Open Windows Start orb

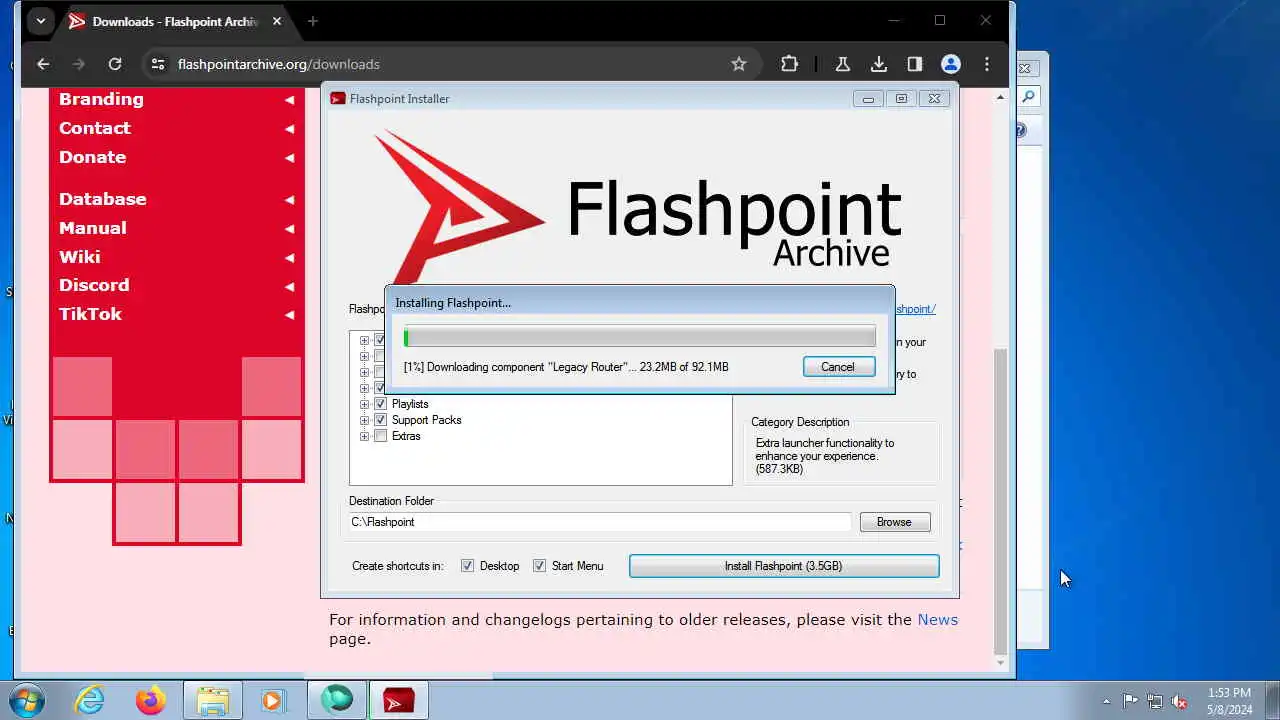pyautogui.click(x=27, y=700)
